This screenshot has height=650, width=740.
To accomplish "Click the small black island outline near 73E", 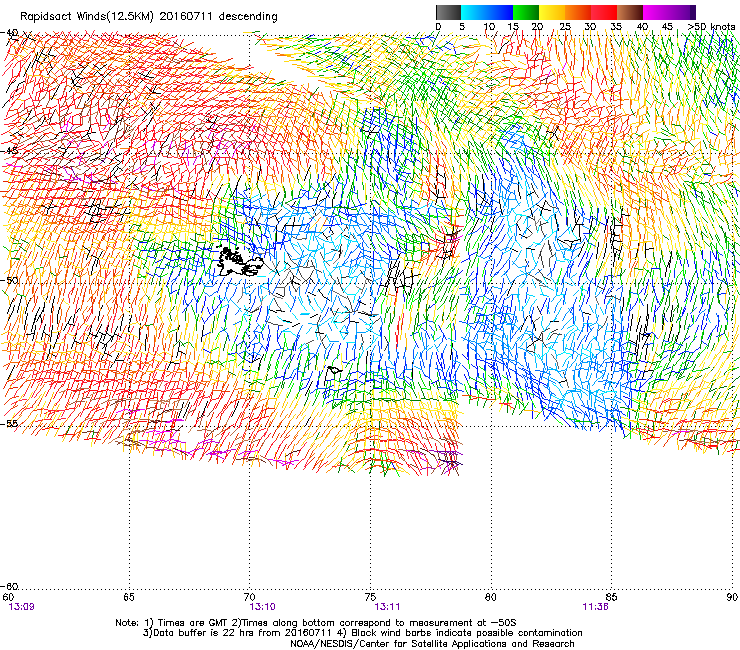I will point(334,370).
